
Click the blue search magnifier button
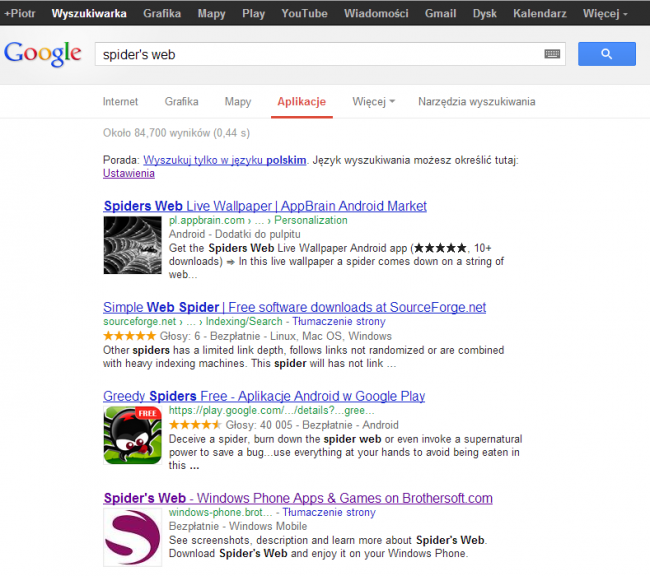(x=607, y=54)
